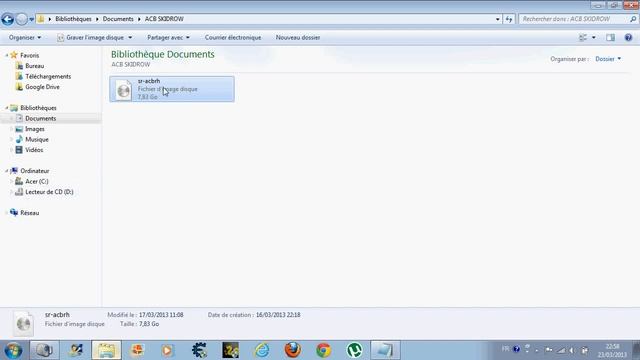The image size is (640, 360).
Task: Change the view with the view icon
Action: [x=583, y=38]
